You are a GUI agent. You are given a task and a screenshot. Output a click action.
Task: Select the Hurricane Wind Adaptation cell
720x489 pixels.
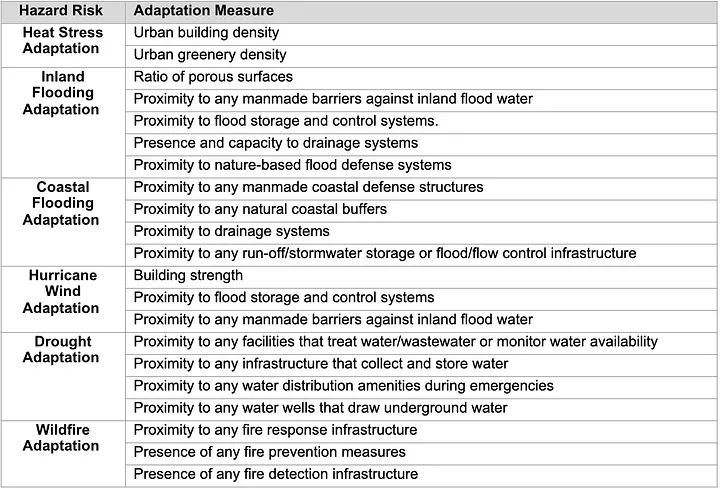pyautogui.click(x=63, y=299)
